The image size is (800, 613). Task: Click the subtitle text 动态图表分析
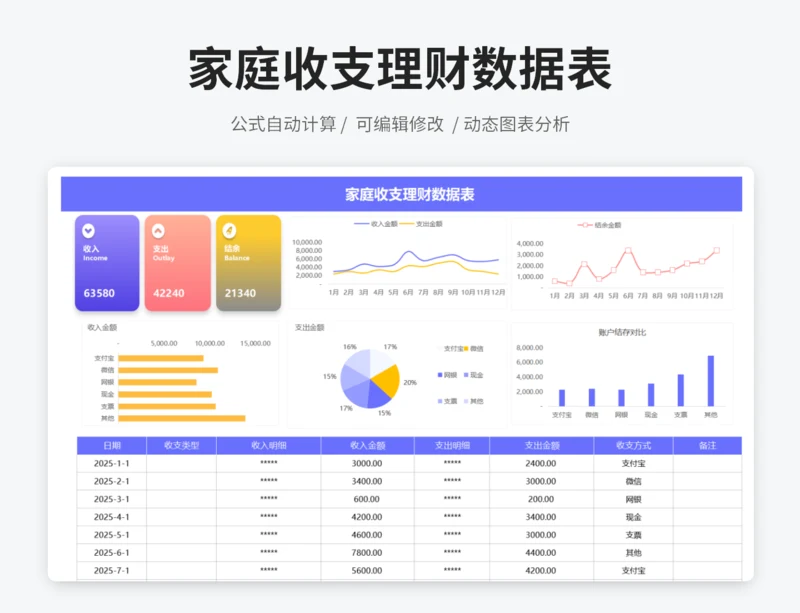tap(516, 124)
